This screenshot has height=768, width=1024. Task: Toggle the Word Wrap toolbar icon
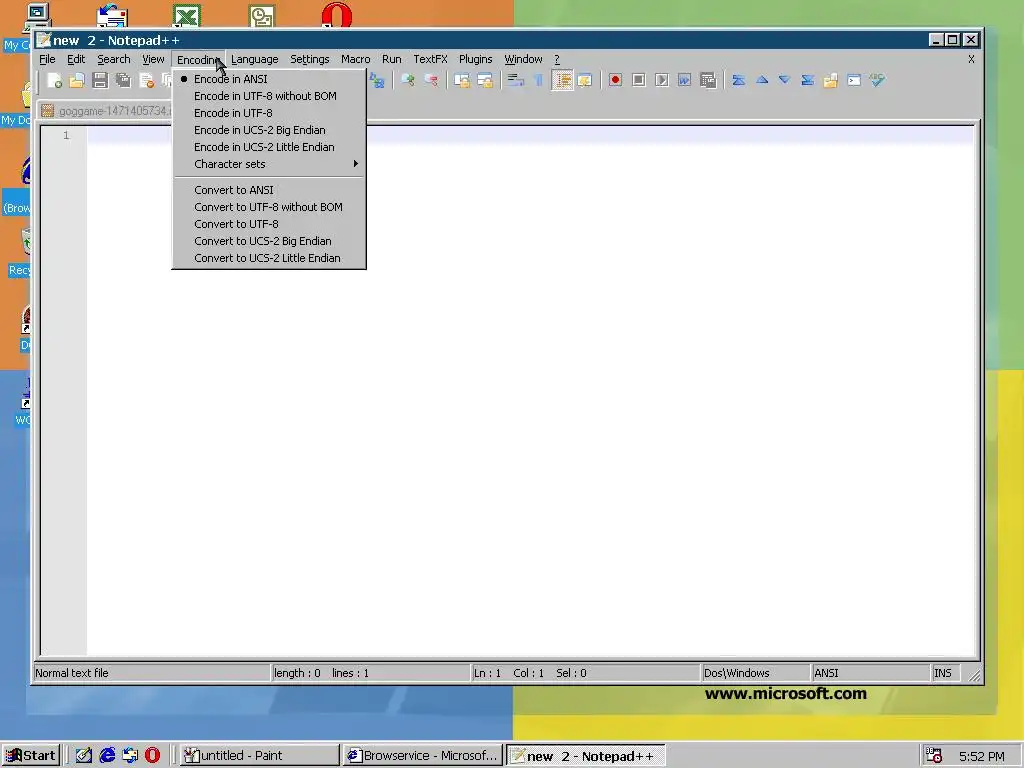tap(516, 80)
